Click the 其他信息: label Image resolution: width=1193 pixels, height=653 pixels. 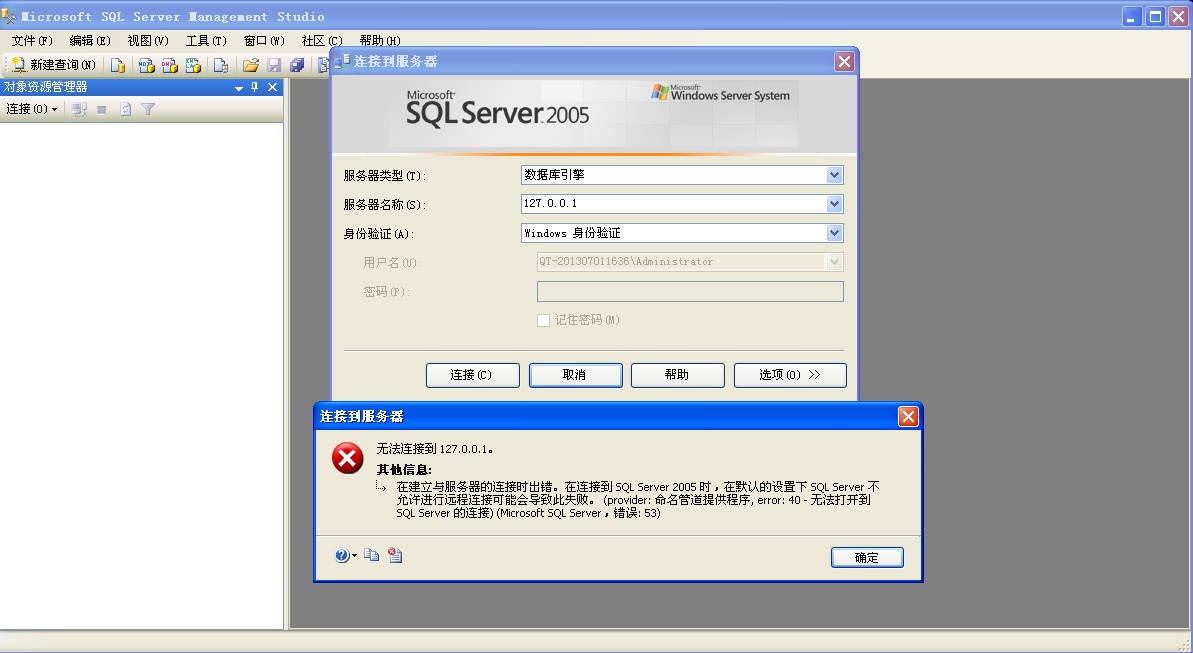click(x=404, y=470)
